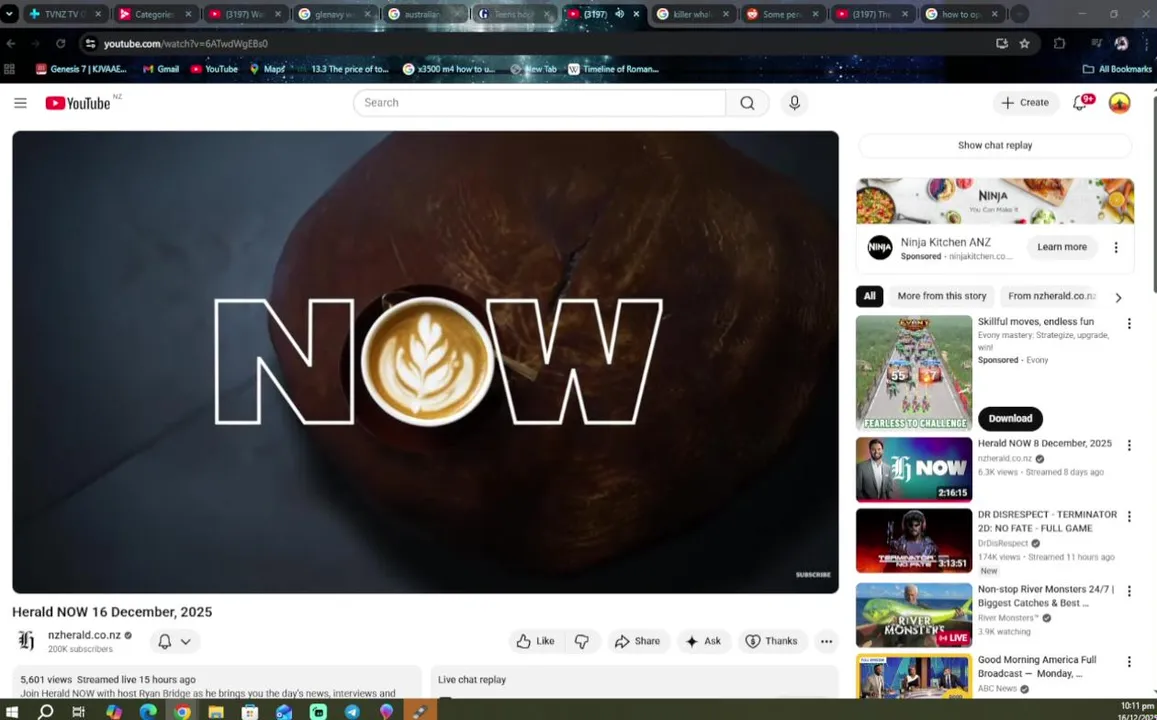1157x720 pixels.
Task: Select From nzherald.co.nz chip
Action: coord(1051,296)
